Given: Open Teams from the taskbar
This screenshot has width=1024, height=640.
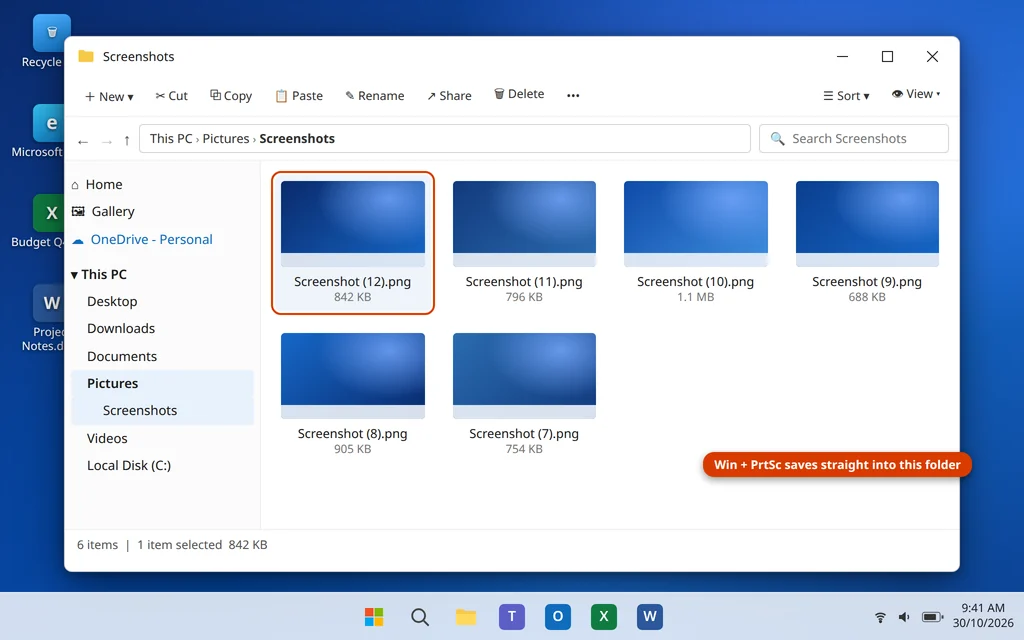Looking at the screenshot, I should pyautogui.click(x=512, y=616).
